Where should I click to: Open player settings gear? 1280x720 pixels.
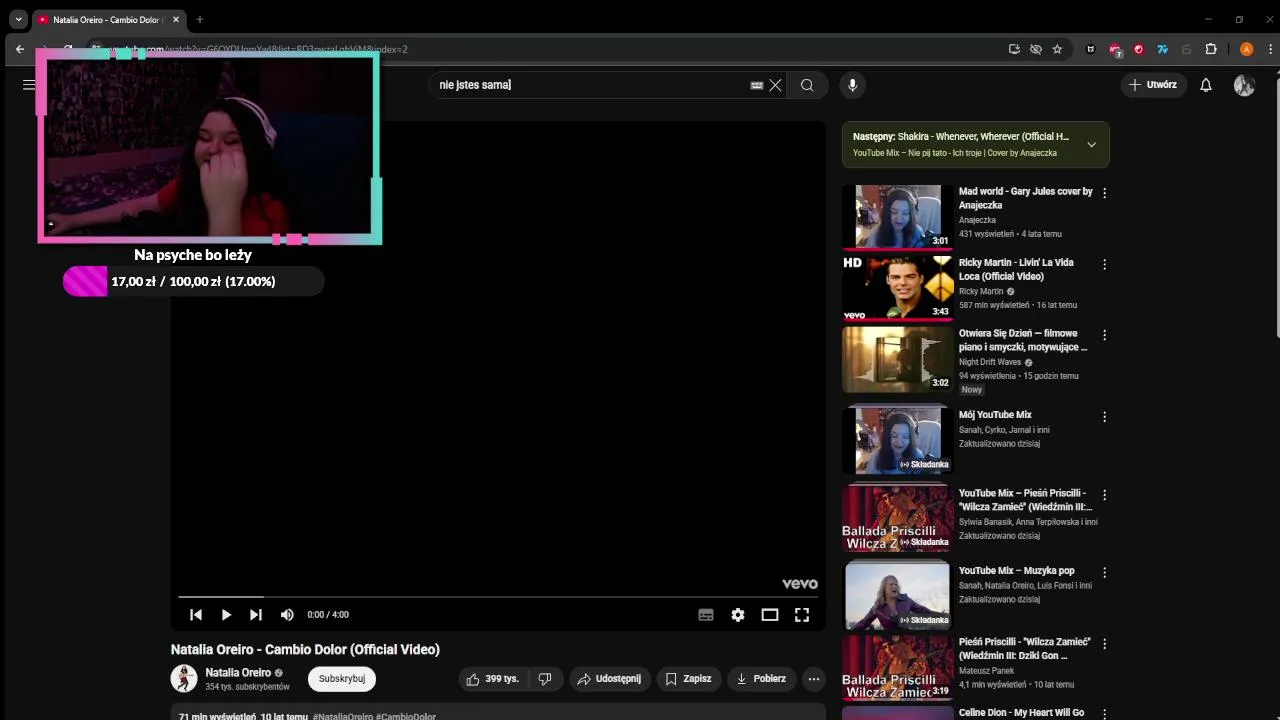tap(738, 615)
